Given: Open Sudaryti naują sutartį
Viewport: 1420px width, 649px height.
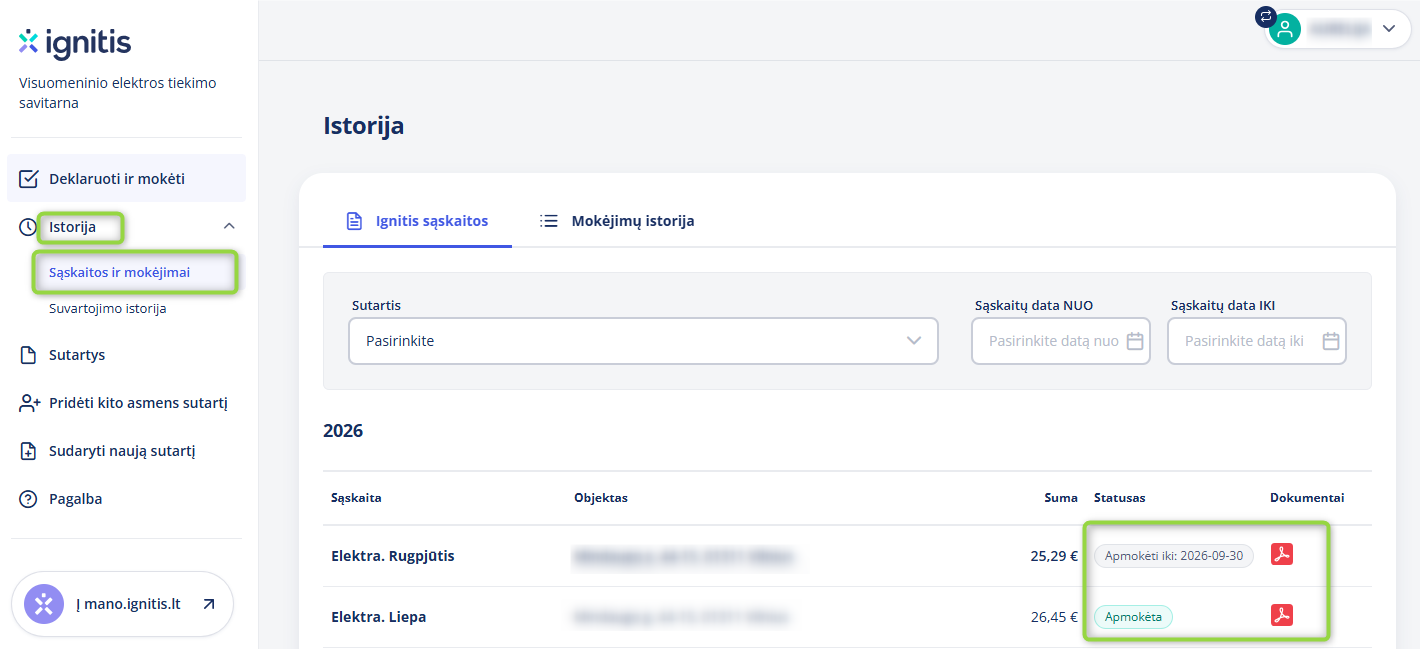Looking at the screenshot, I should click(x=122, y=451).
